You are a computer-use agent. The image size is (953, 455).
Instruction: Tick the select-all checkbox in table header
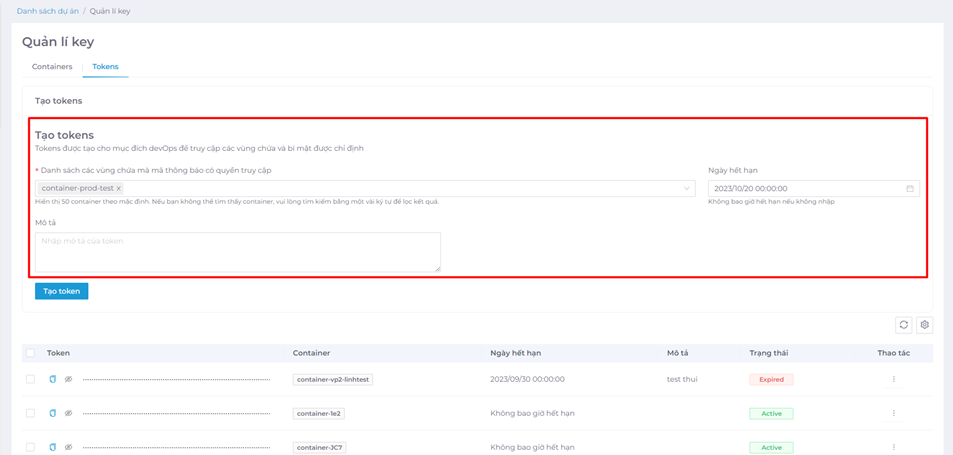30,353
